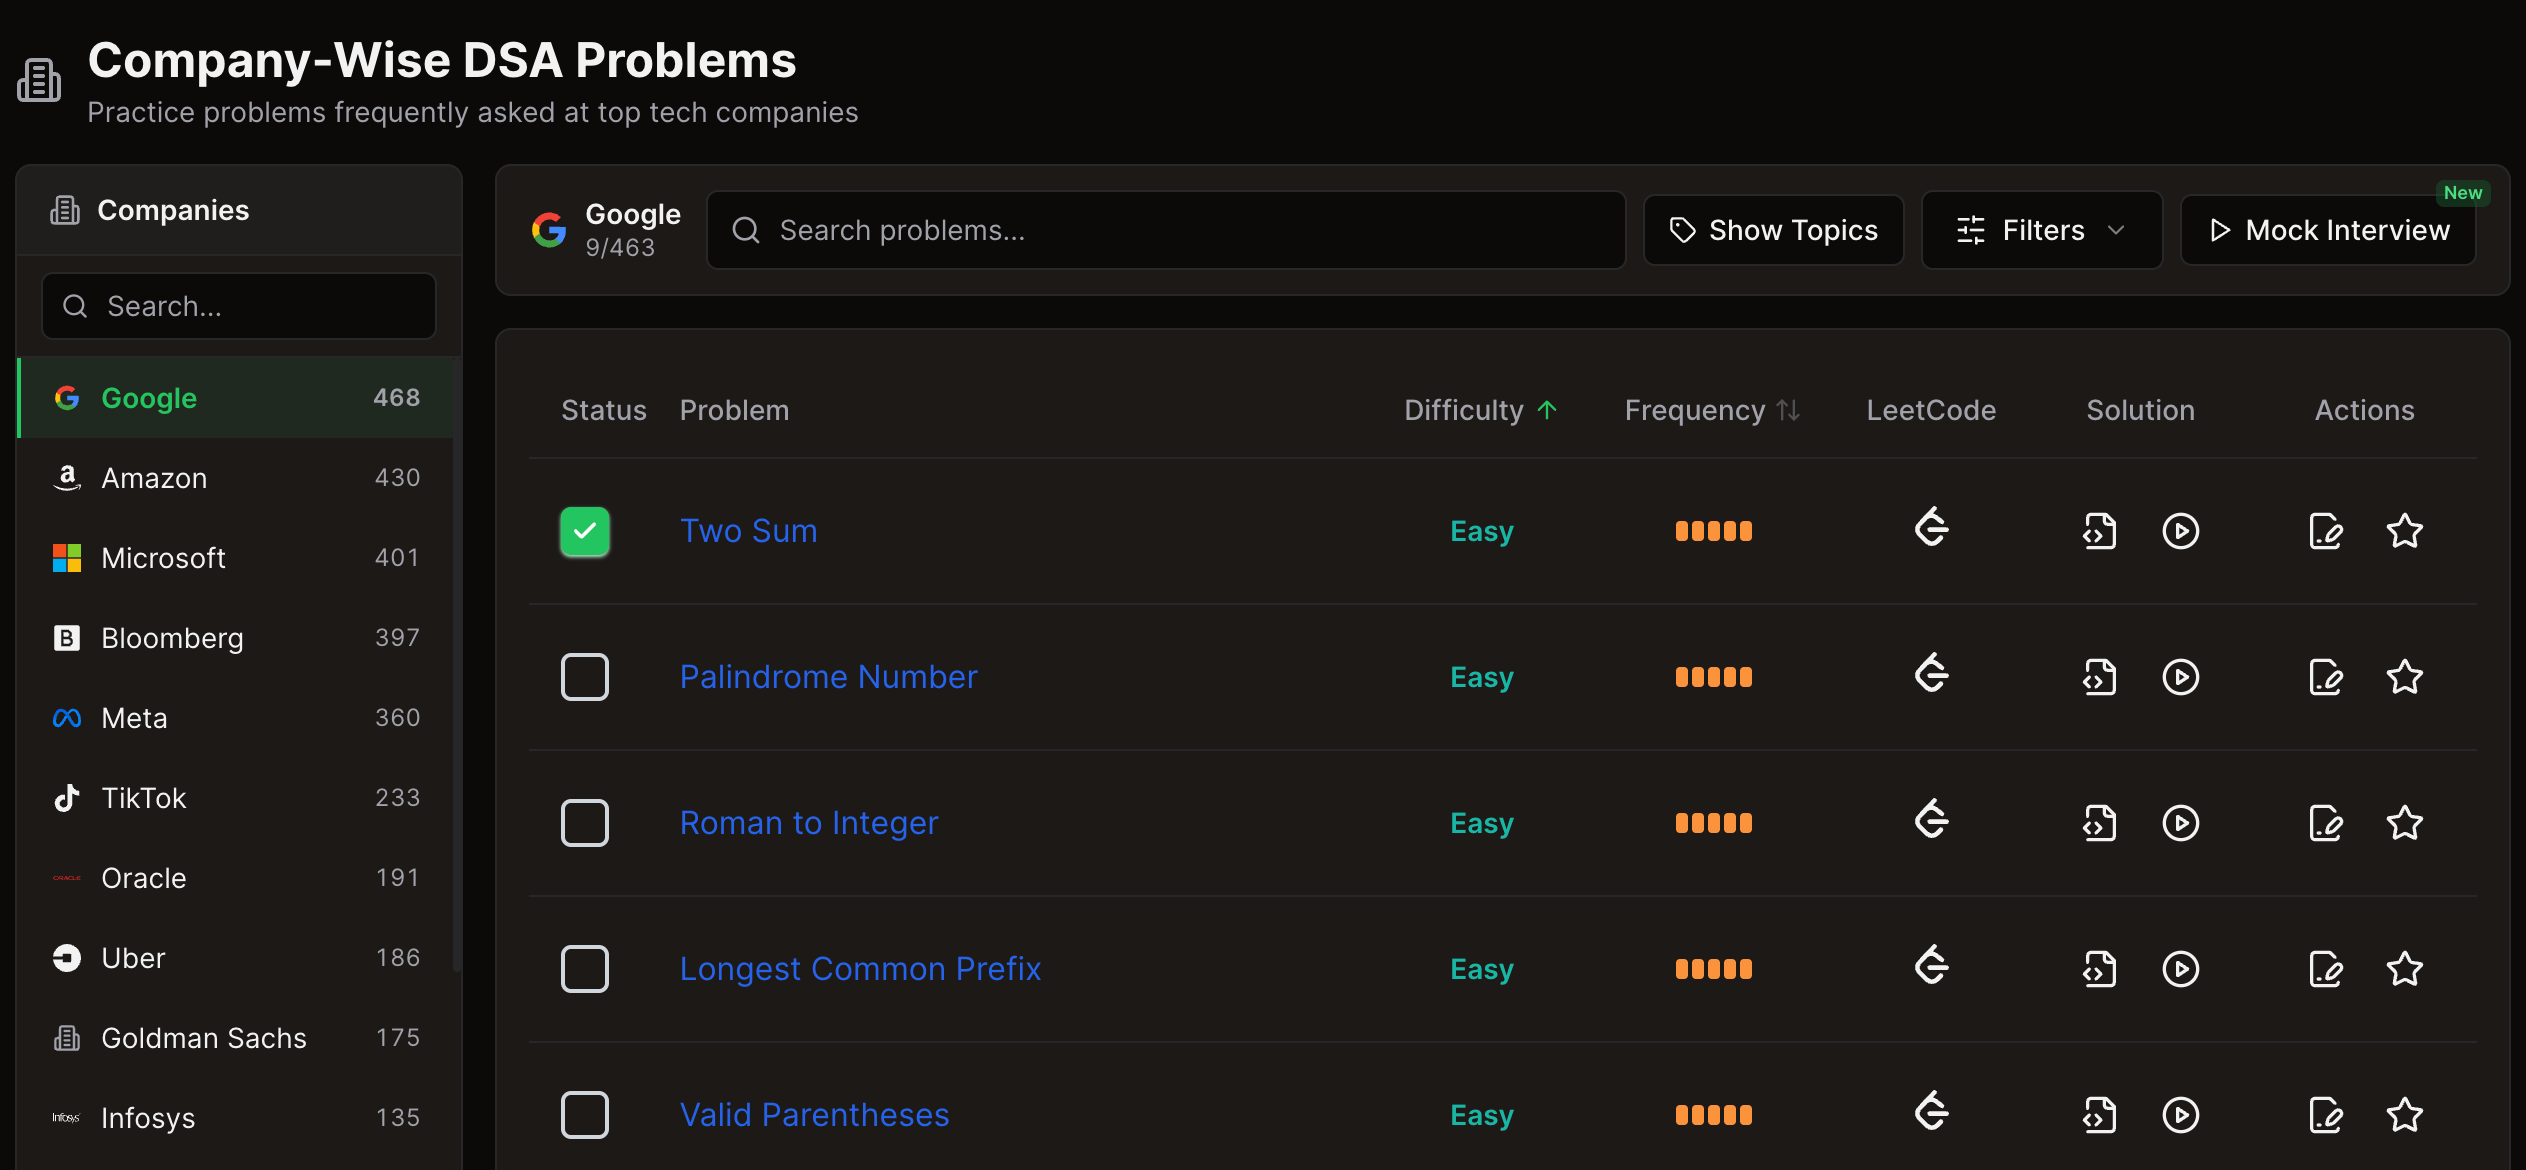2526x1170 pixels.
Task: Check the Roman to Integer status box
Action: point(585,823)
